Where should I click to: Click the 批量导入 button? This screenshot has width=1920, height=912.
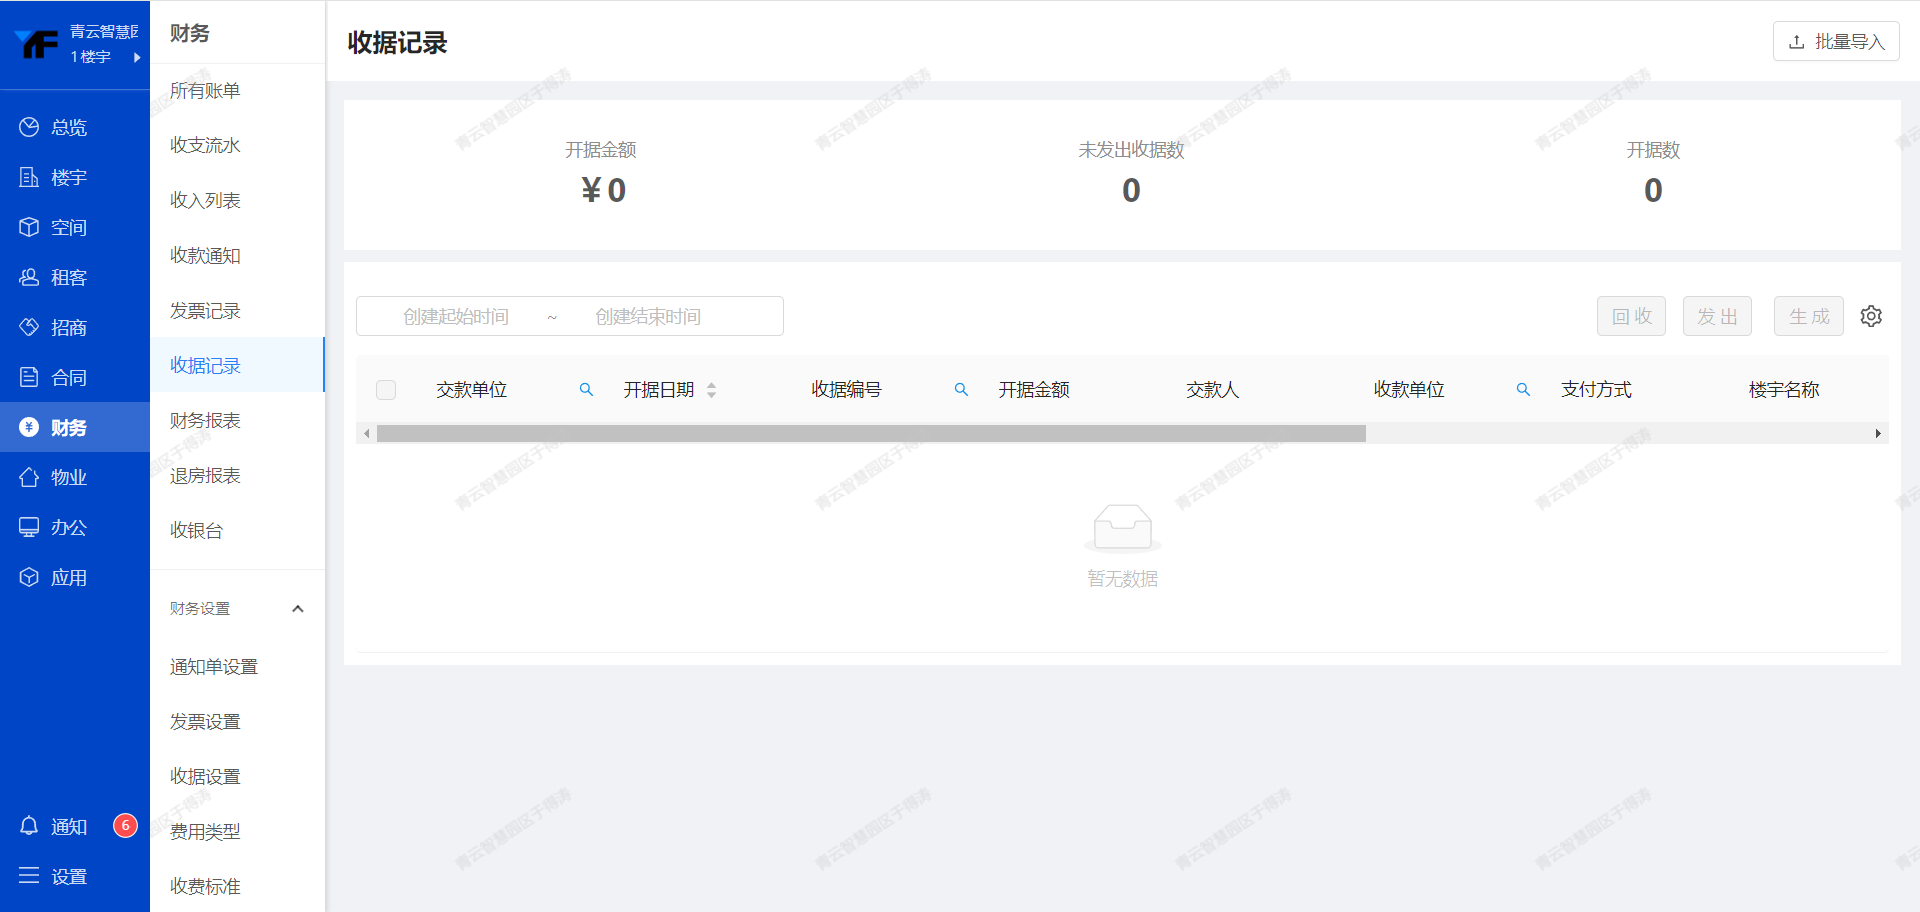point(1836,42)
